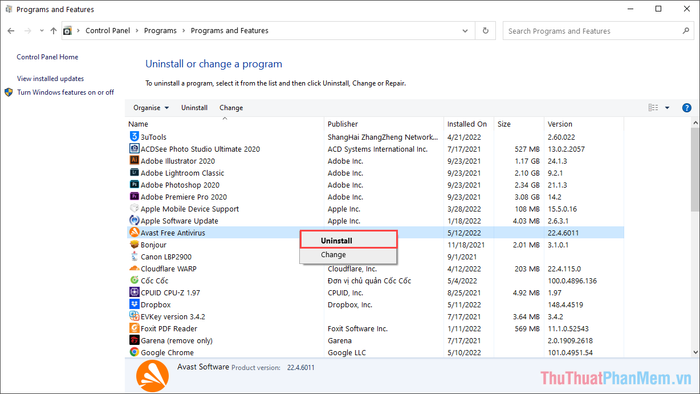Click the Cloudflare WARP icon

point(134,268)
